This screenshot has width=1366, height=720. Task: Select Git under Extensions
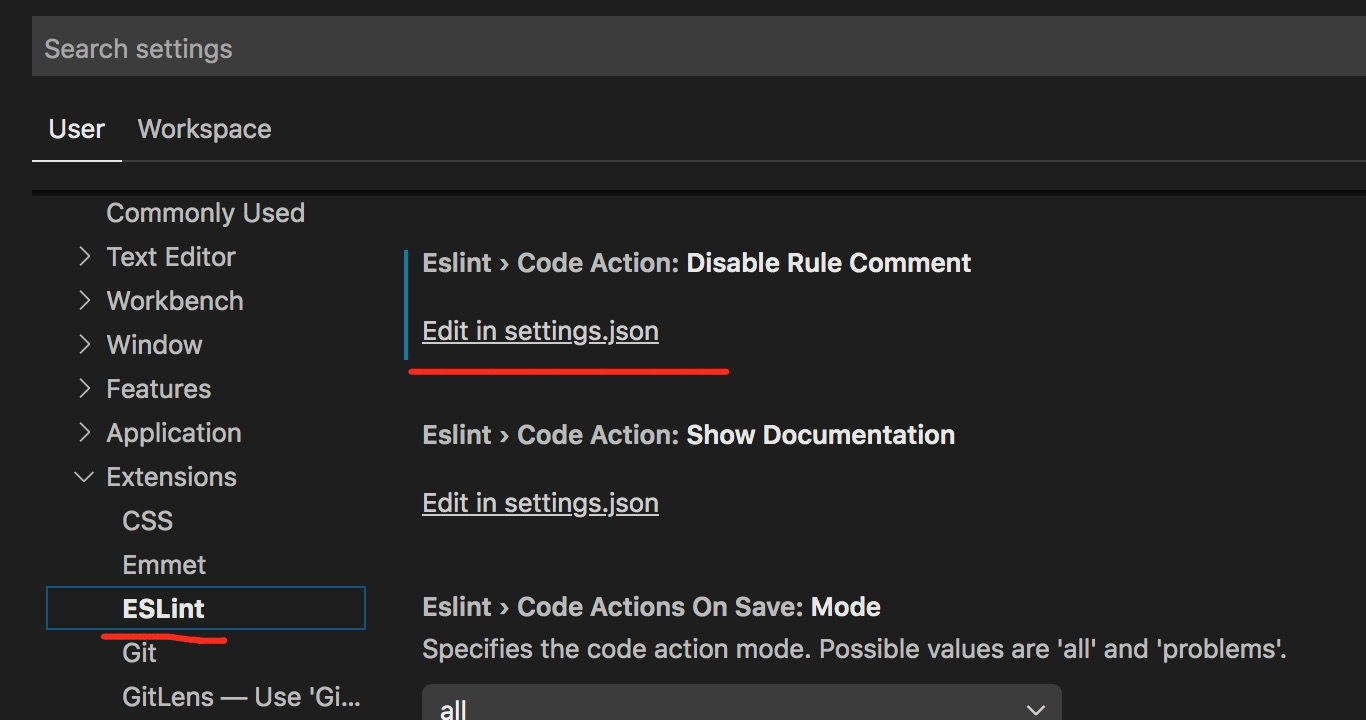tap(139, 653)
